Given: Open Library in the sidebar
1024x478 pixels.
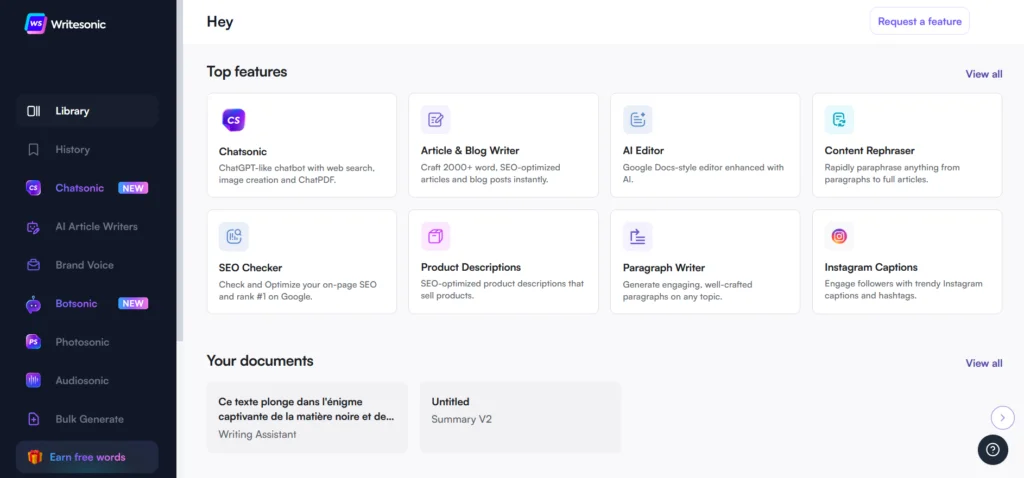Looking at the screenshot, I should click(72, 111).
